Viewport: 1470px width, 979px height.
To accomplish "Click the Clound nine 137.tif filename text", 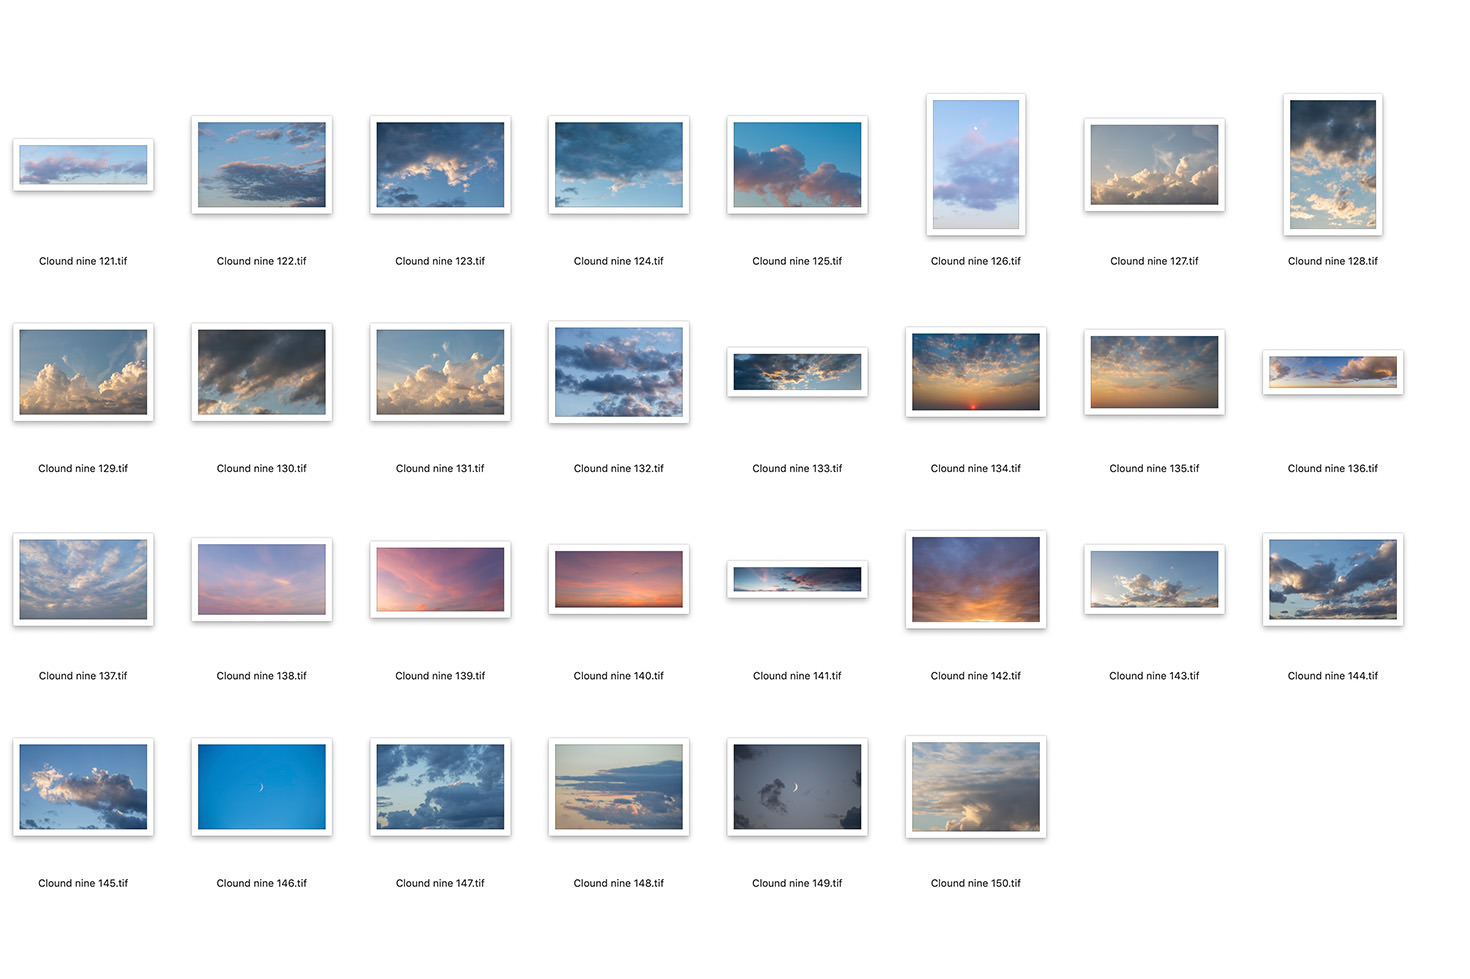I will tap(83, 676).
